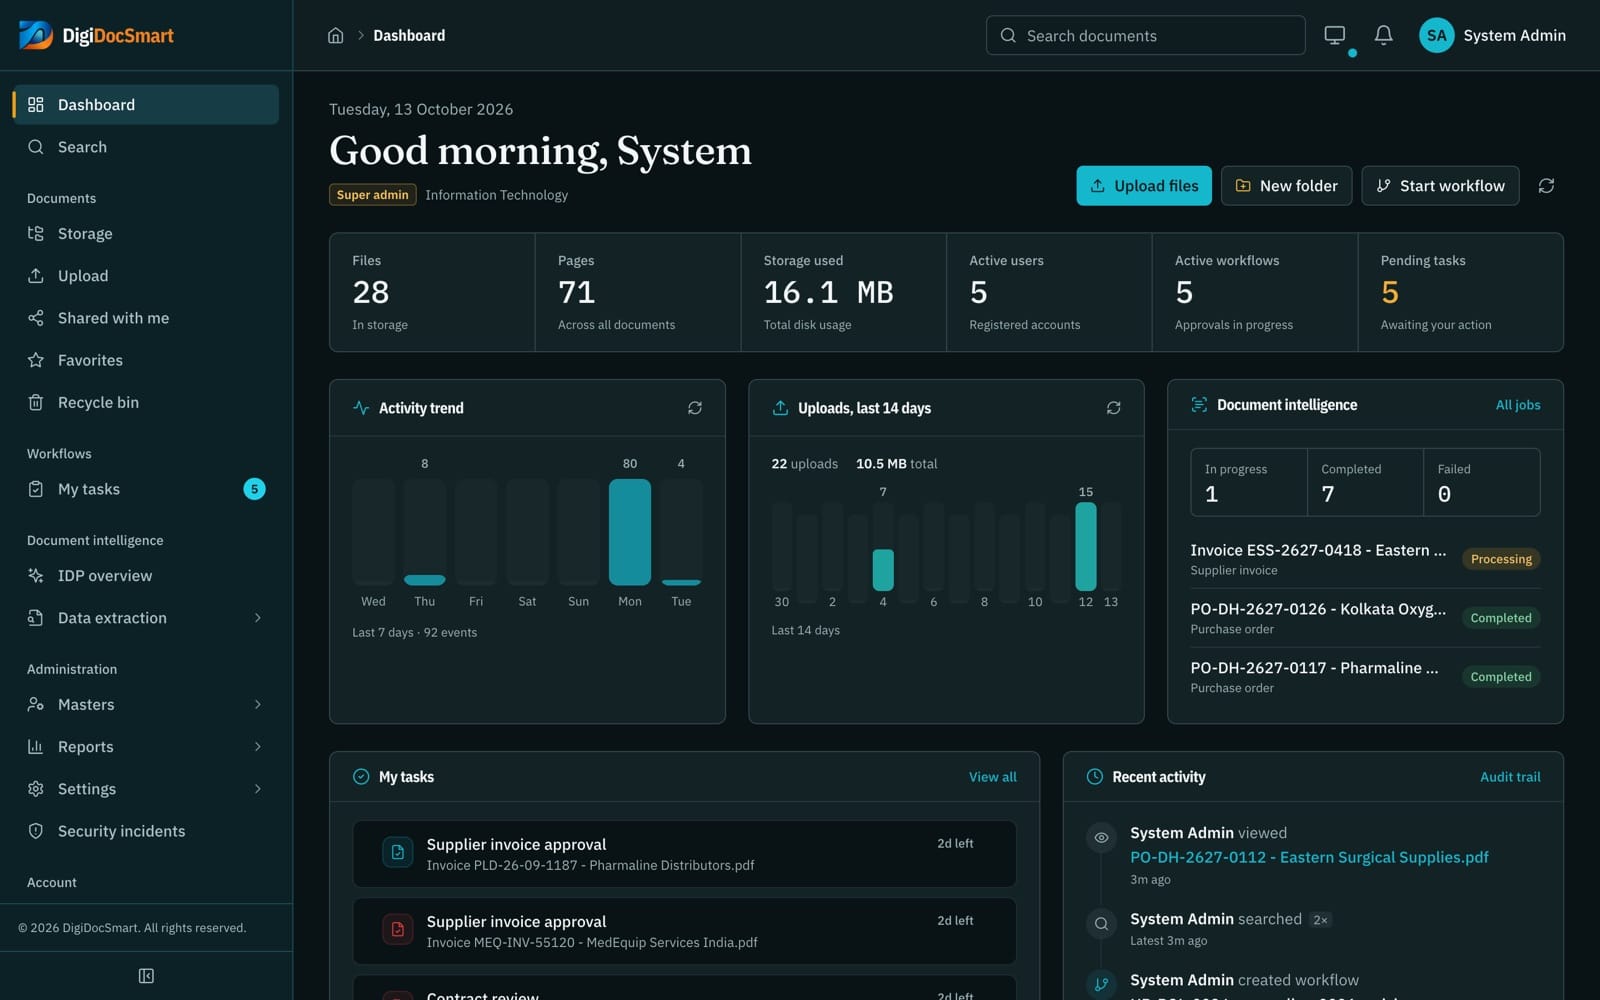Click the Upload files button
The height and width of the screenshot is (1000, 1600).
[1144, 186]
